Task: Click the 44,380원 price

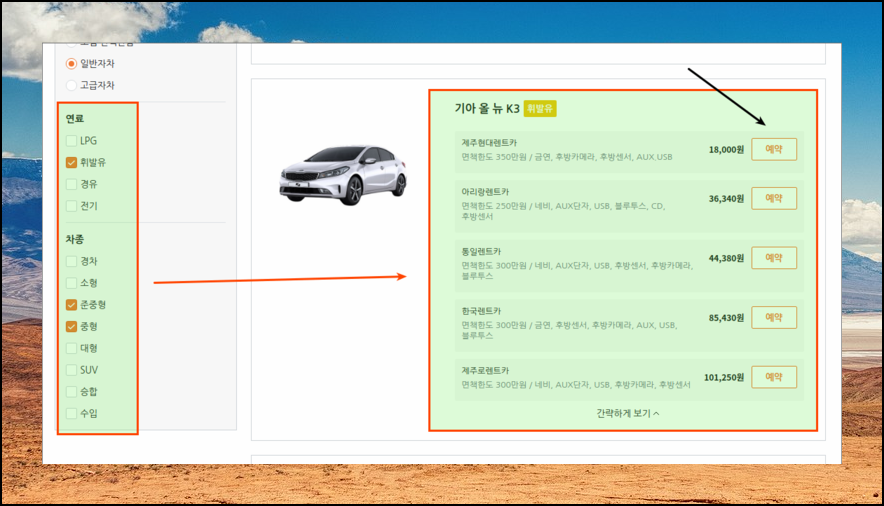Action: pyautogui.click(x=726, y=259)
